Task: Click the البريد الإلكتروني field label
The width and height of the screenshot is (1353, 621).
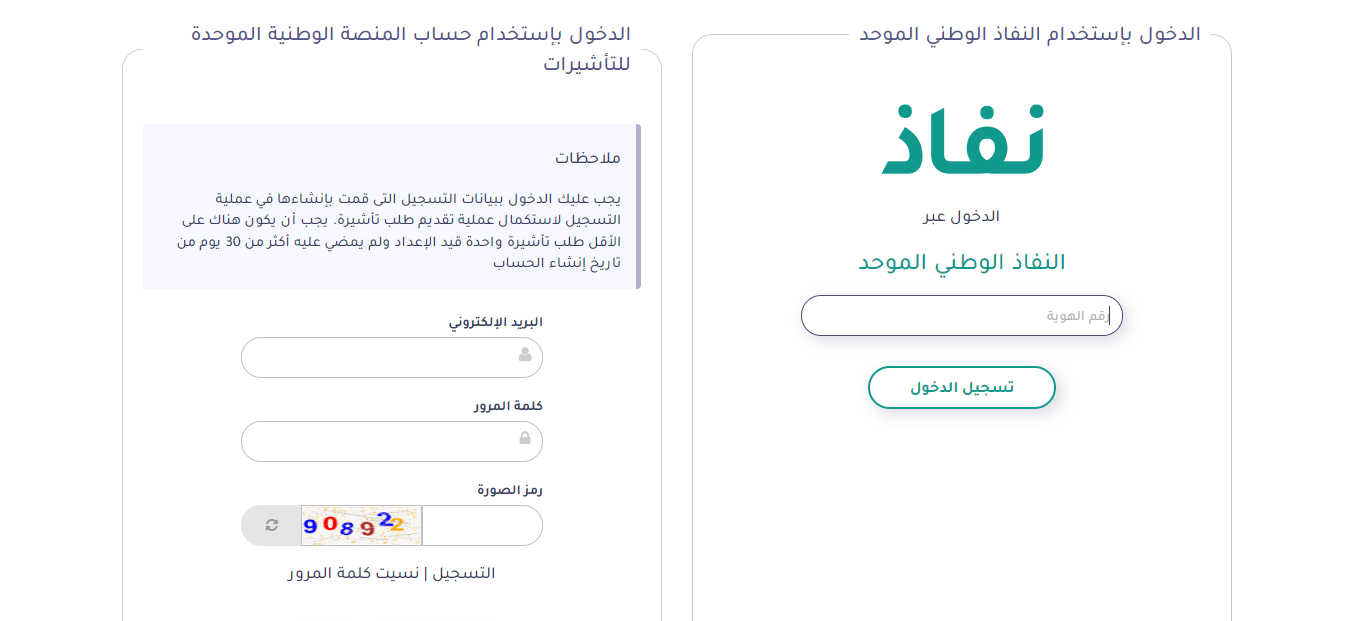Action: pyautogui.click(x=495, y=322)
